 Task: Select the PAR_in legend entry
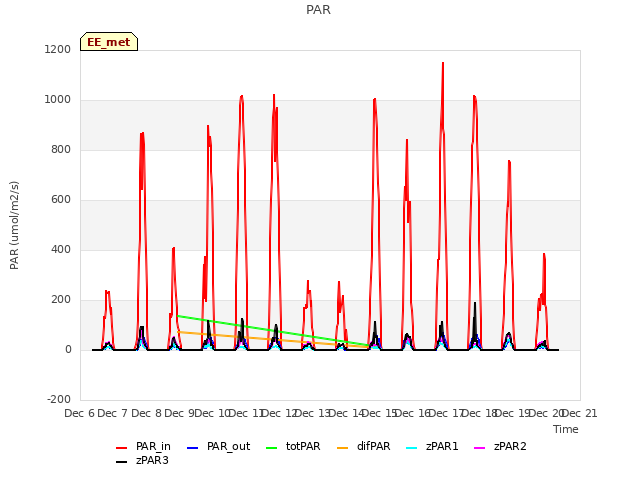(143, 447)
